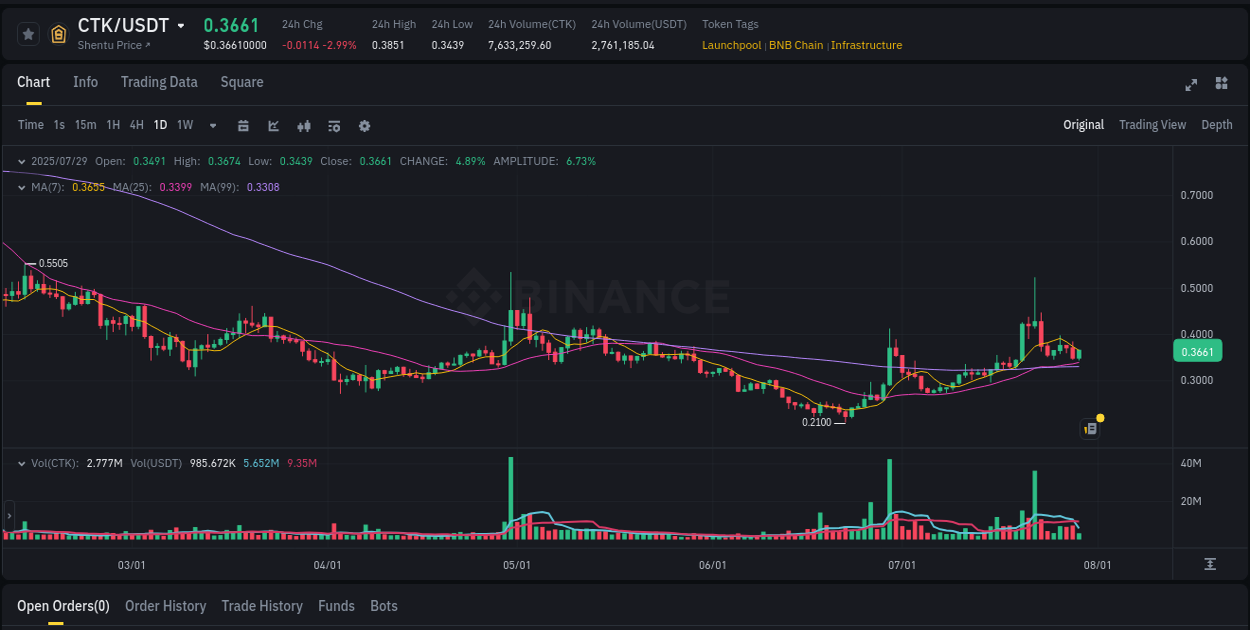Expand more time intervals next to 1W
Screen dimensions: 1250x630
point(212,126)
